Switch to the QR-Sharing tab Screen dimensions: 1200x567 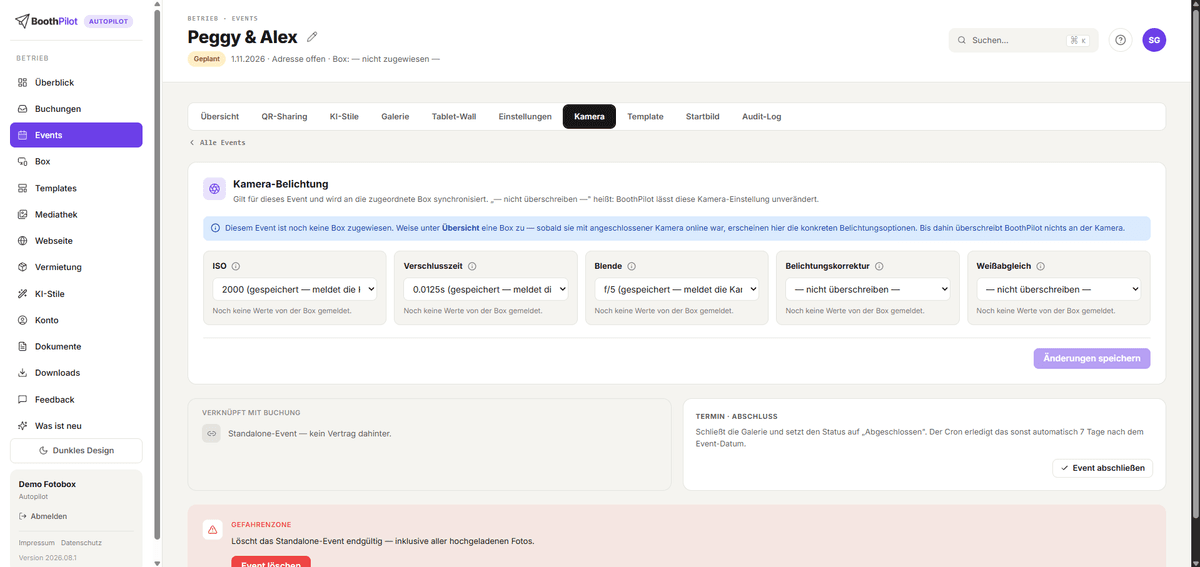(x=284, y=117)
